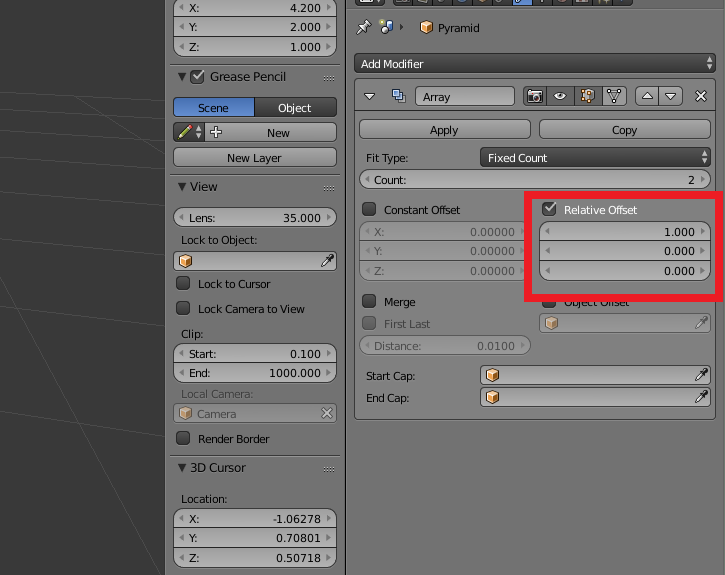Image resolution: width=725 pixels, height=575 pixels.
Task: Toggle Array modifier edit mode display icon
Action: click(x=587, y=96)
